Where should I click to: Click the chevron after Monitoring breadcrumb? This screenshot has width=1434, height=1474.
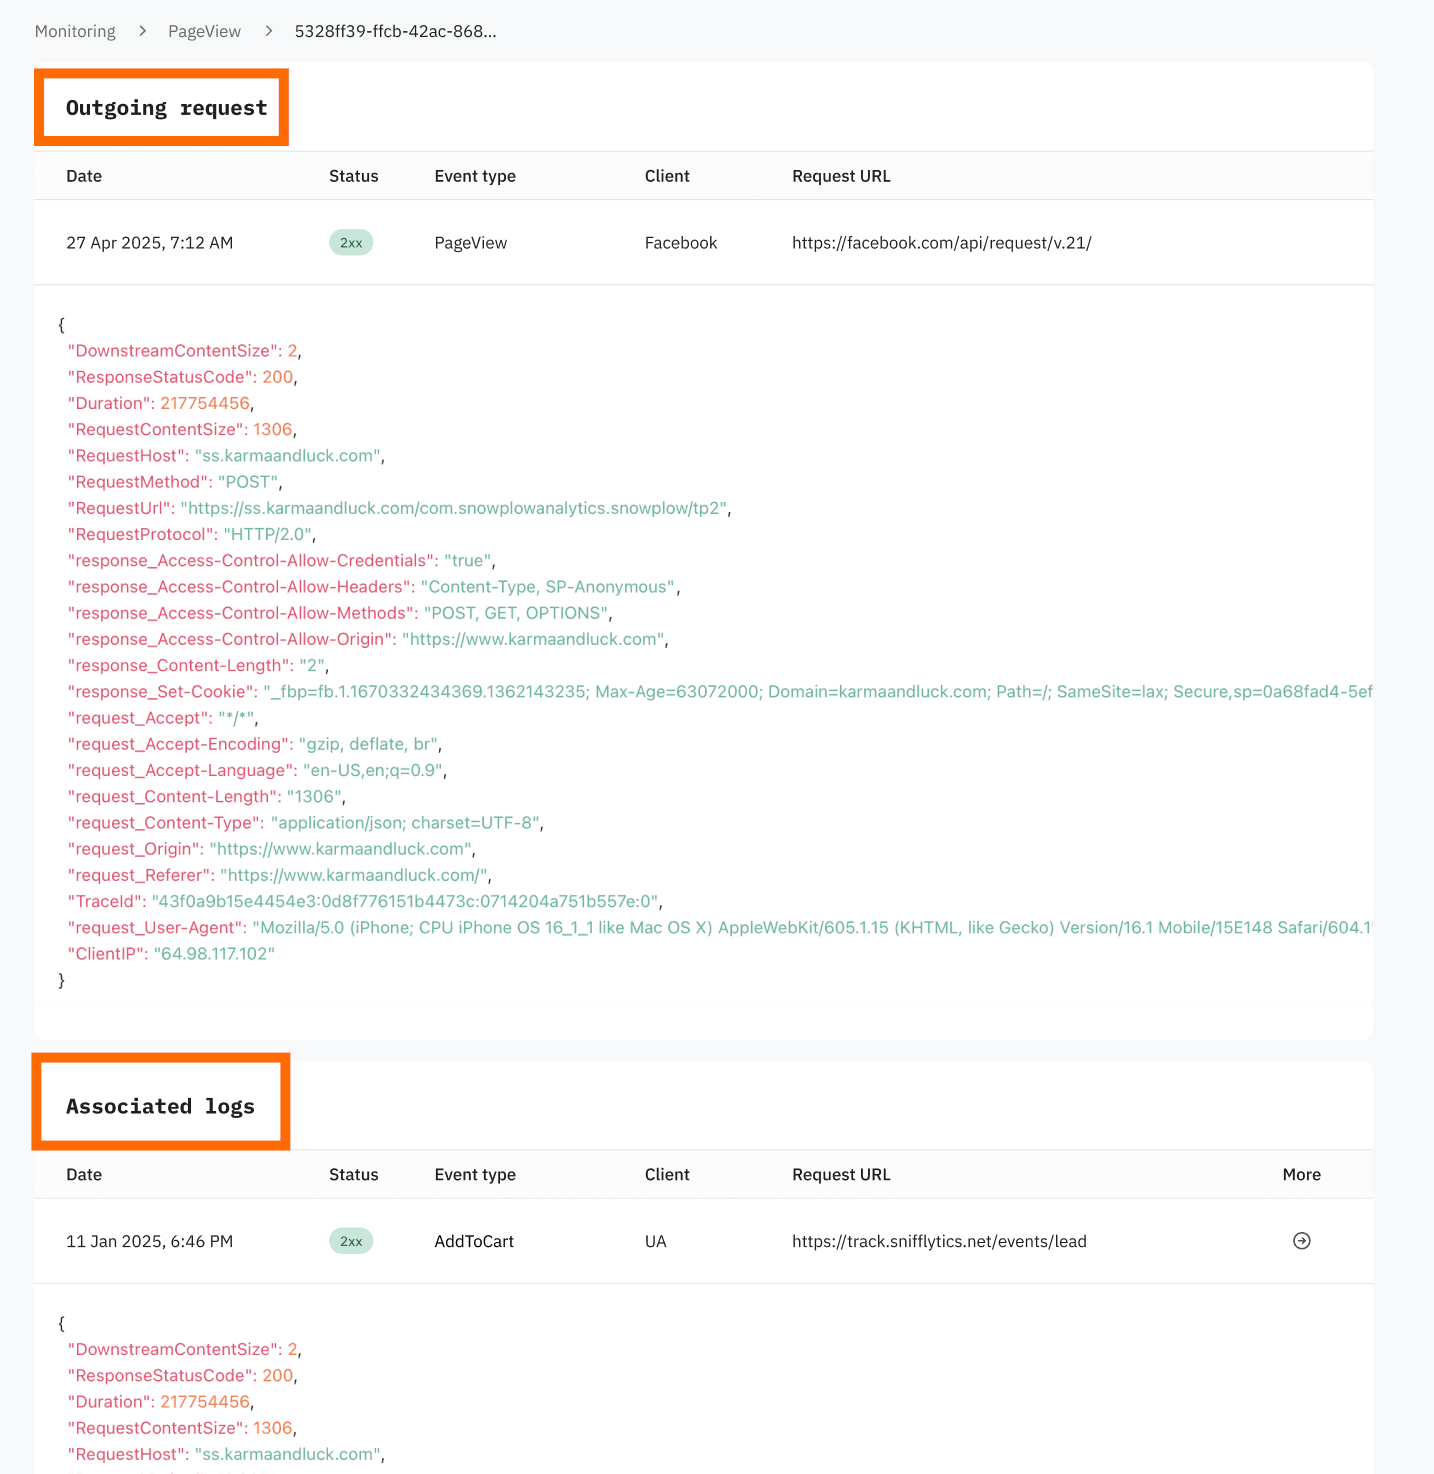click(143, 31)
